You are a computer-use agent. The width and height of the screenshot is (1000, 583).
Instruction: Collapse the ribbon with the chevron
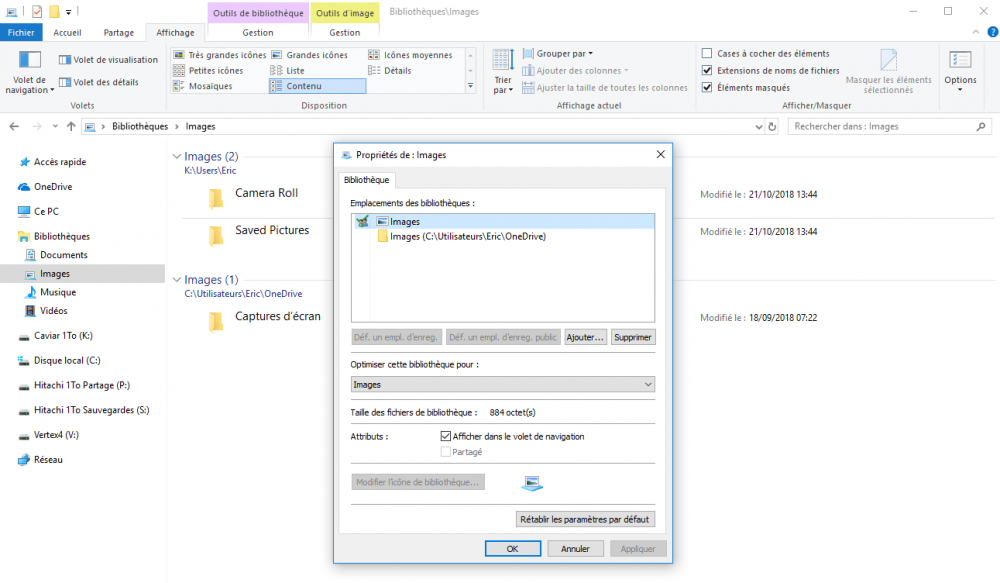pos(976,32)
